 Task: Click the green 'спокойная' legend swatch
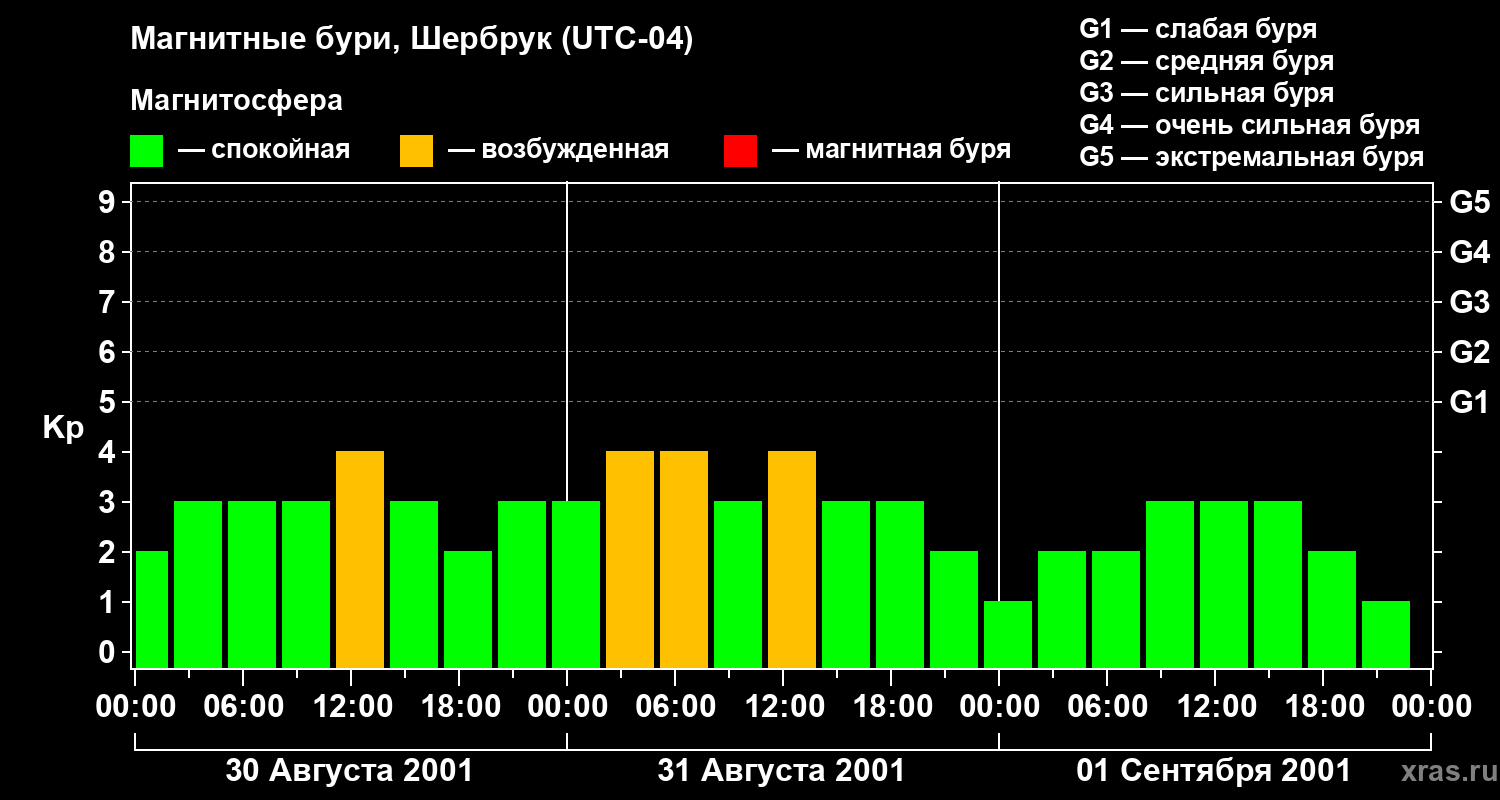pyautogui.click(x=147, y=151)
